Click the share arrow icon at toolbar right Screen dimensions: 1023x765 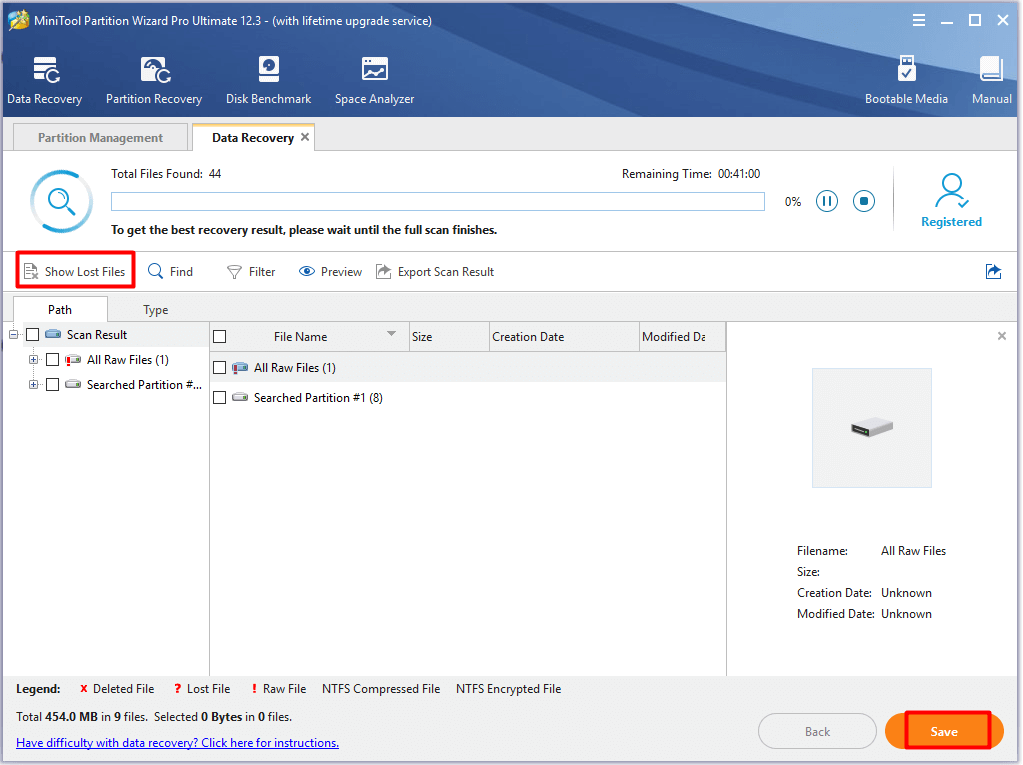point(993,271)
